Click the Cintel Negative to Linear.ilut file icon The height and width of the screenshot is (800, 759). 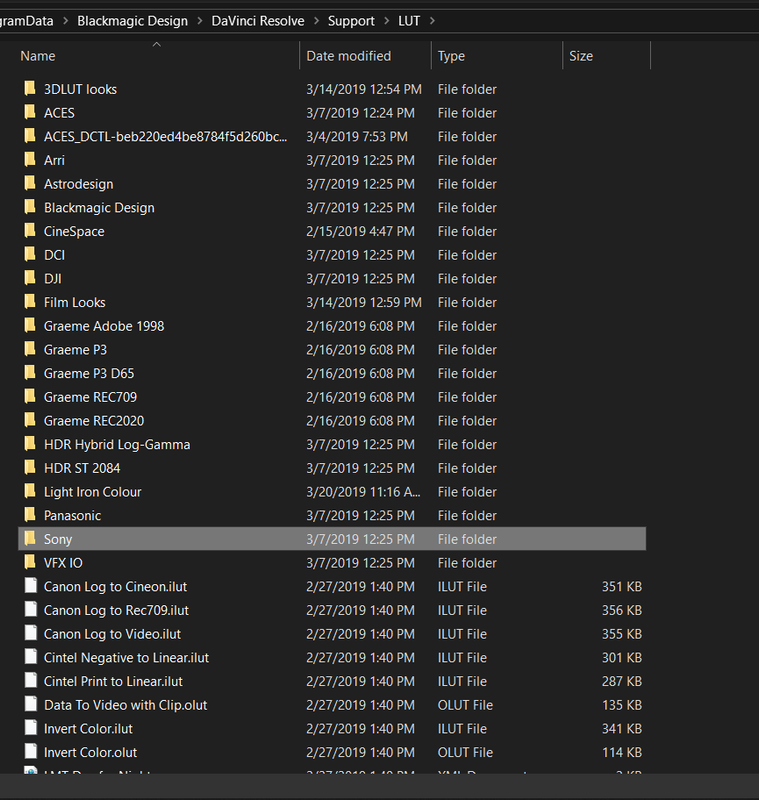31,657
